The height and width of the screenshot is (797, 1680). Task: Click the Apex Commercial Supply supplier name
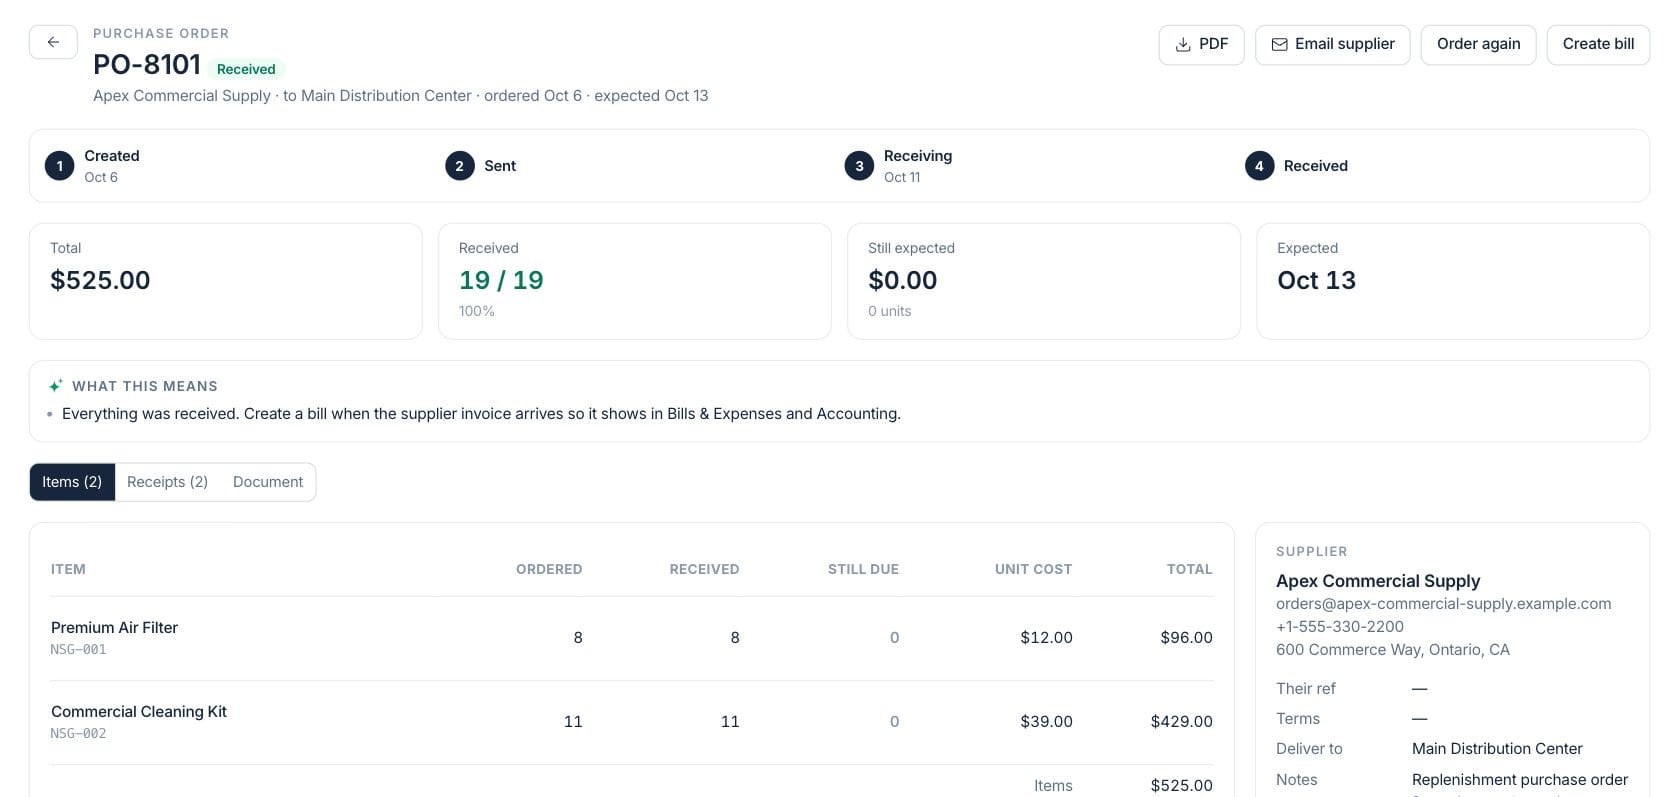coord(1378,581)
